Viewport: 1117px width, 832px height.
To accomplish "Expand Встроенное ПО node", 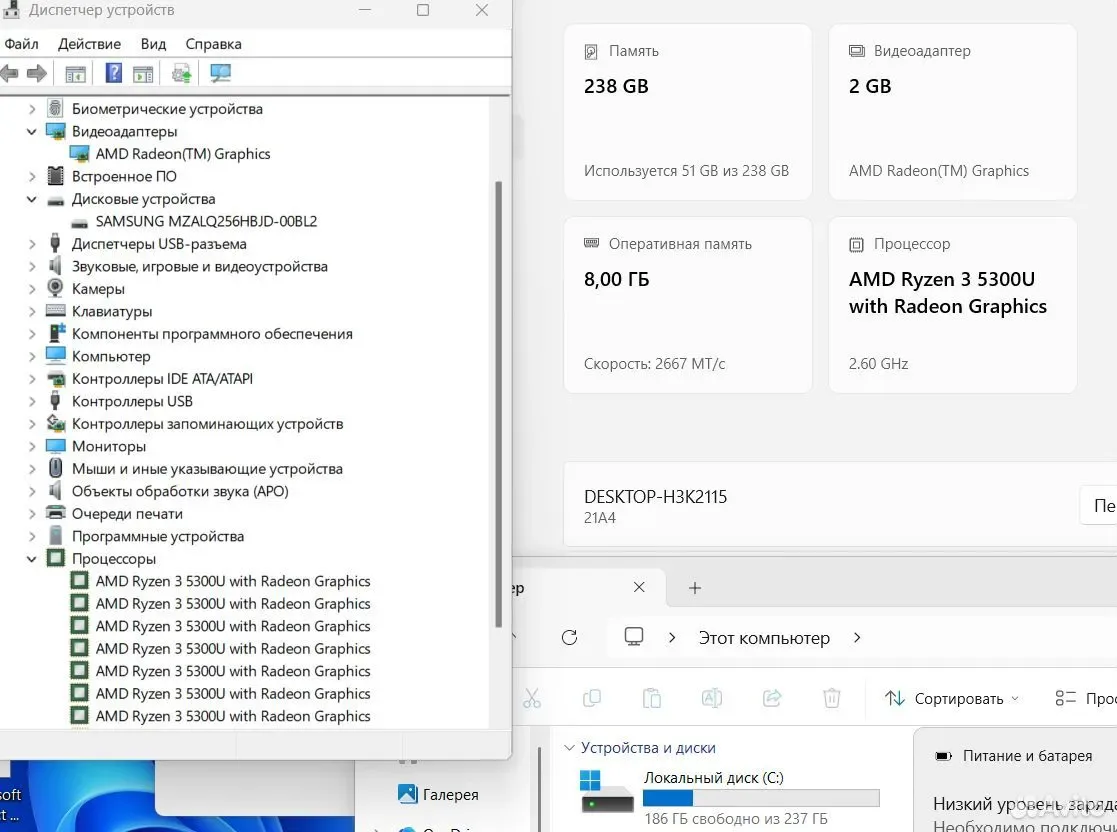I will (32, 177).
